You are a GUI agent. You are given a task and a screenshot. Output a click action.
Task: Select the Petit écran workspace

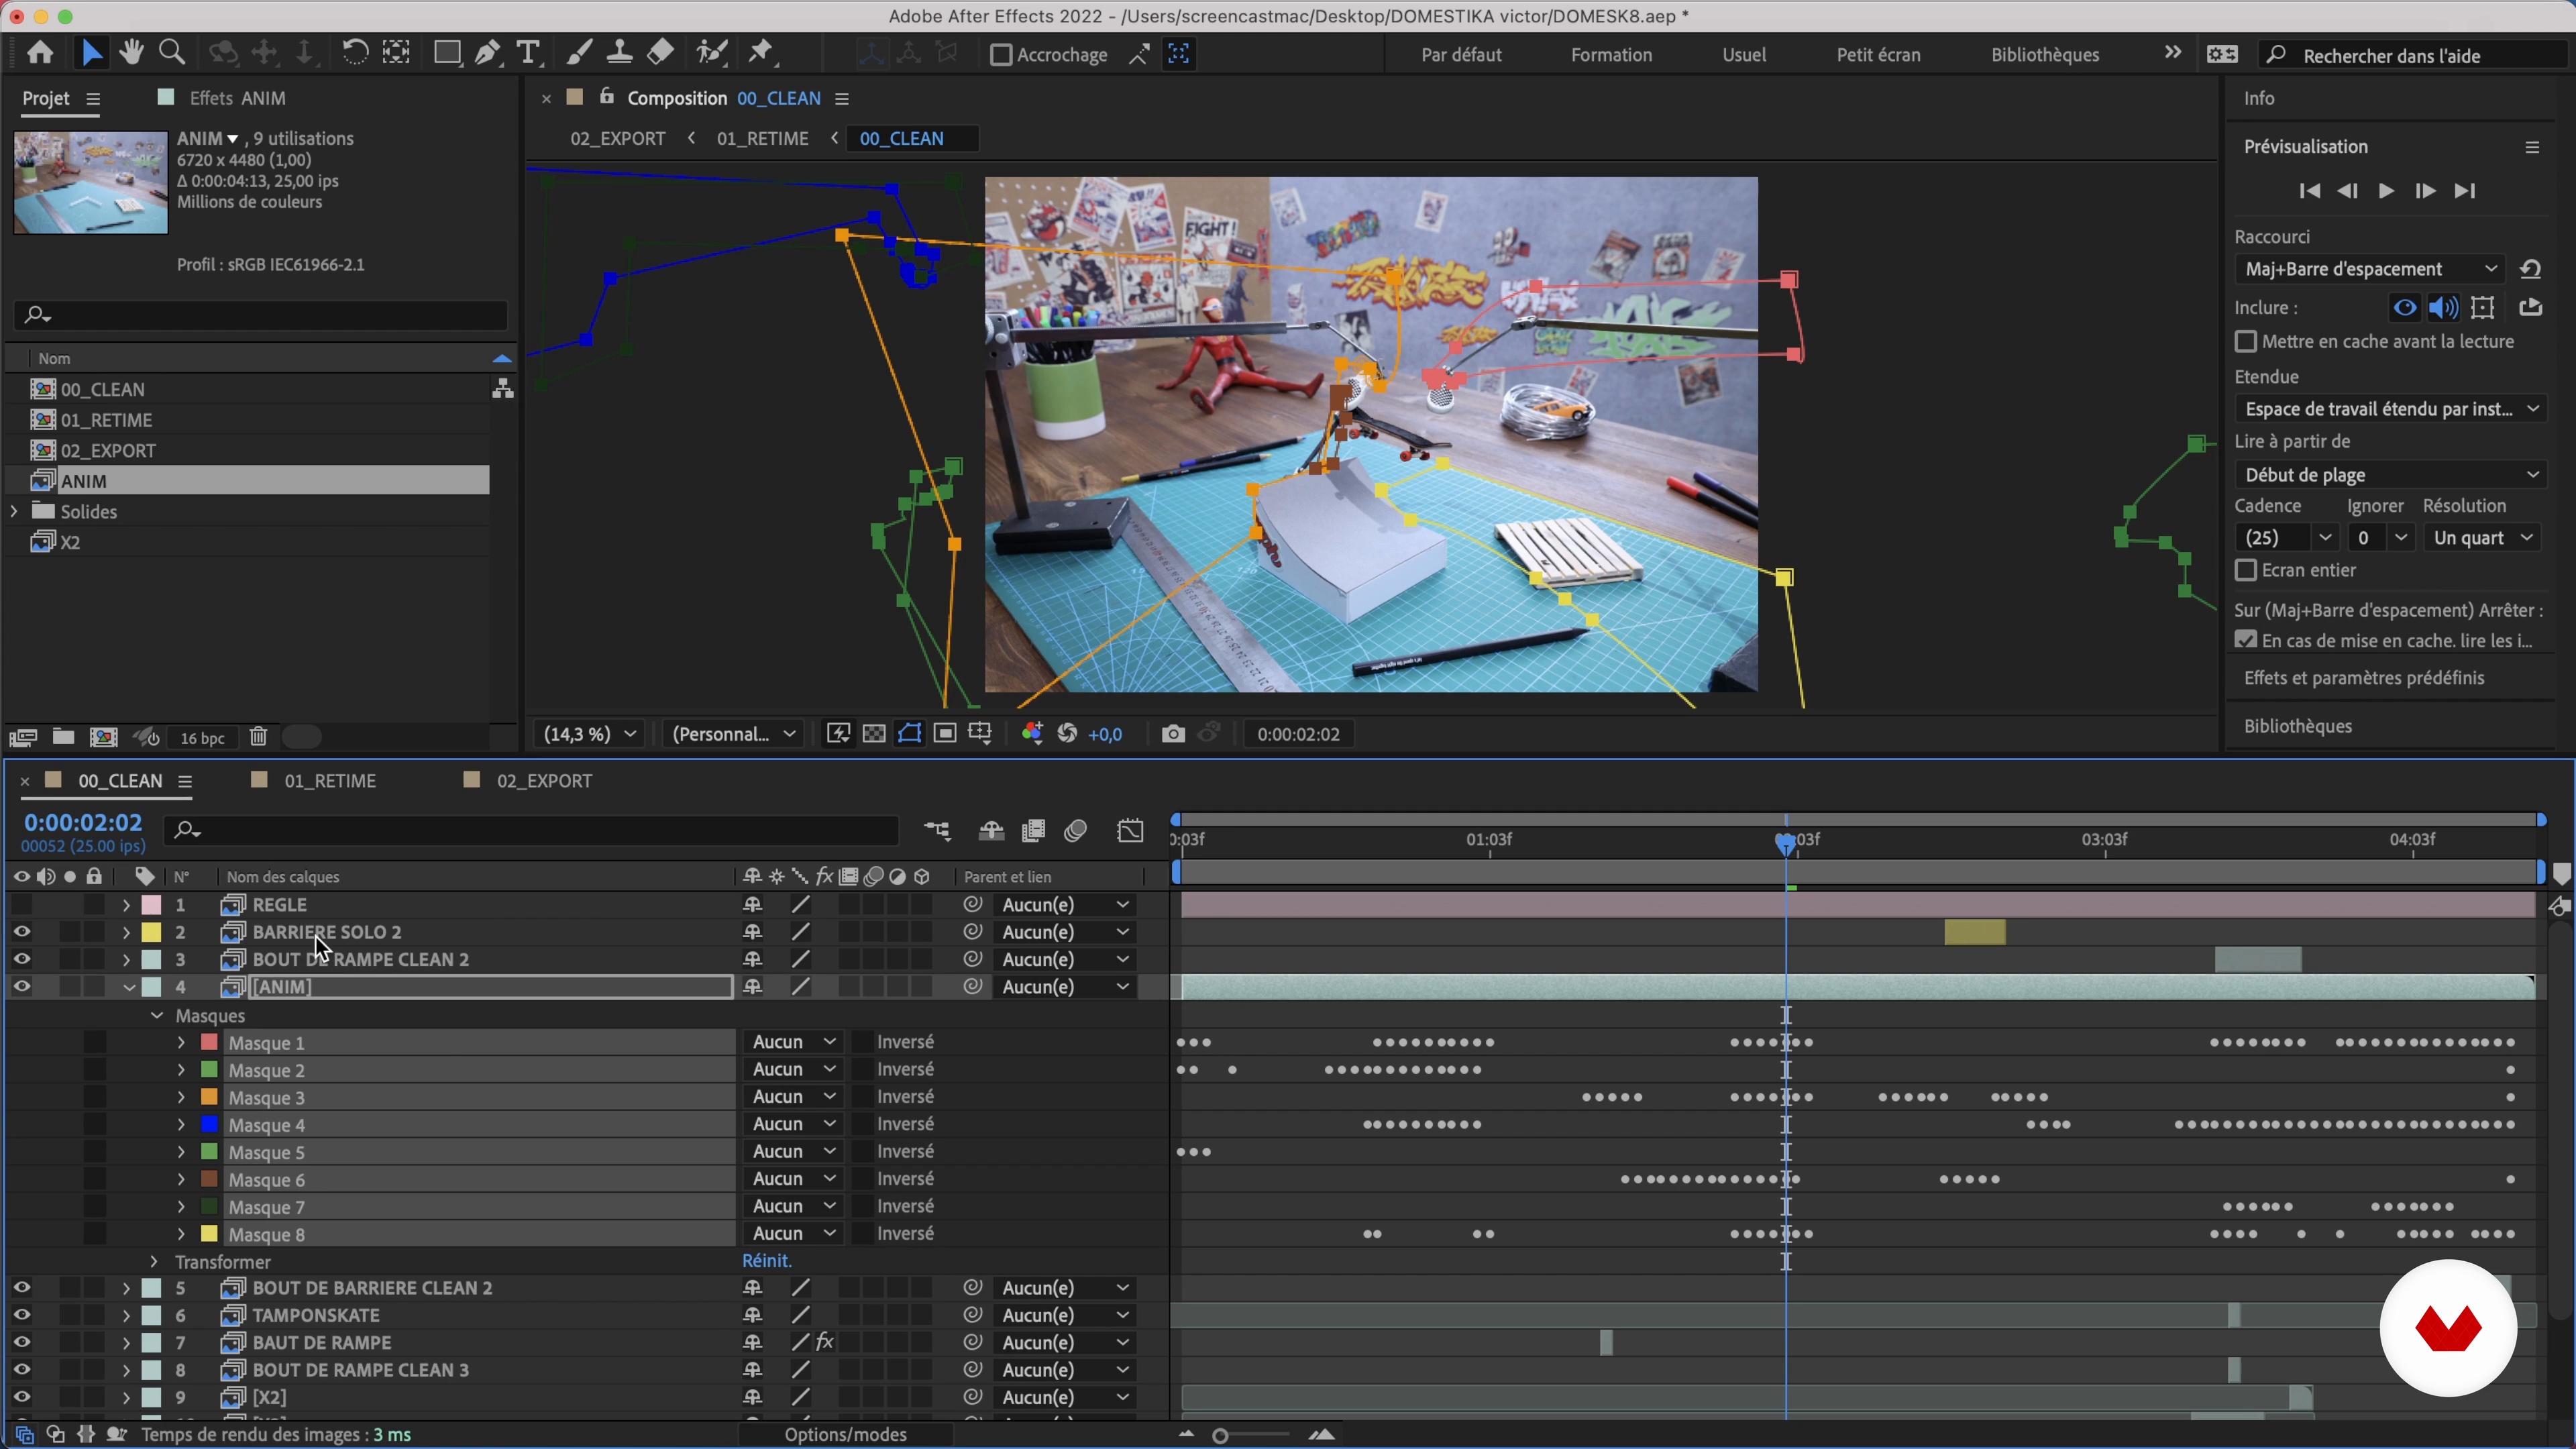click(1878, 55)
